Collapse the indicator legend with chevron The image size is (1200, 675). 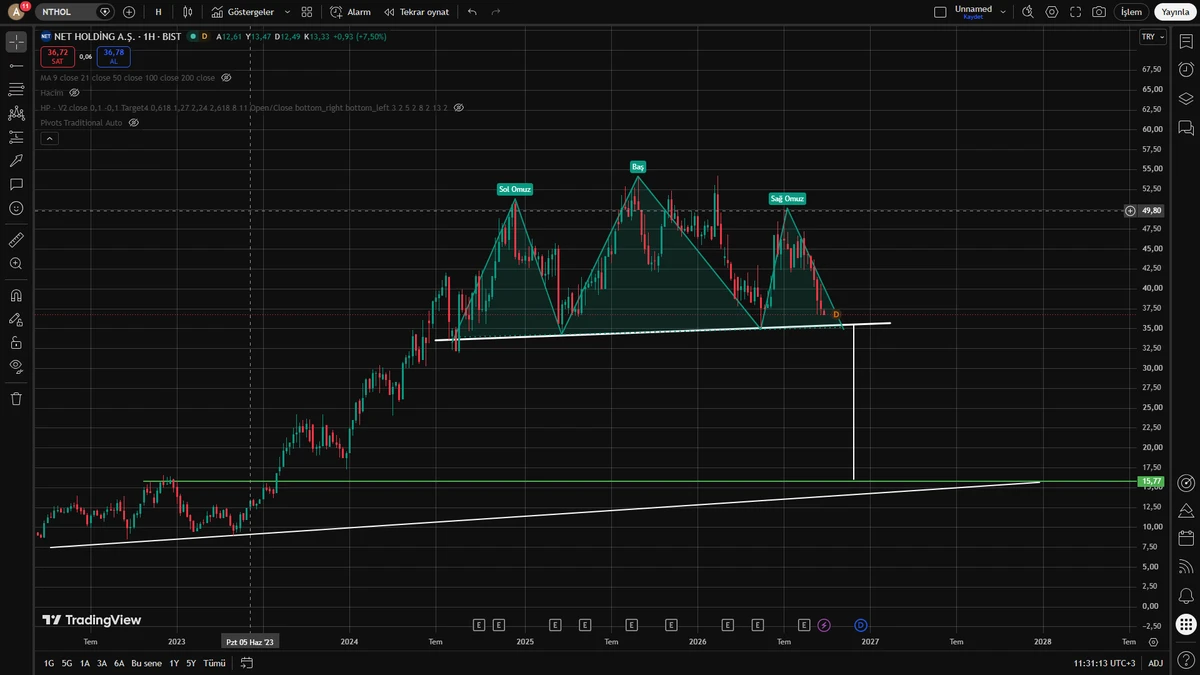tap(49, 139)
